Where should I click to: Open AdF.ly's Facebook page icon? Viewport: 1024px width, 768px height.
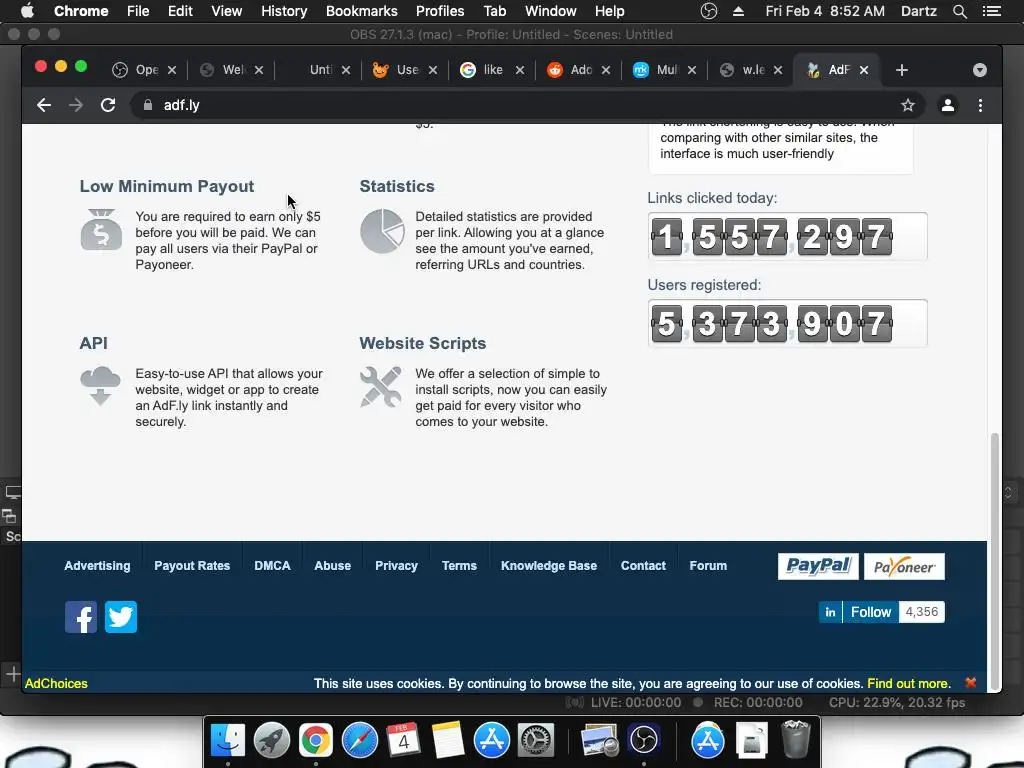point(81,617)
